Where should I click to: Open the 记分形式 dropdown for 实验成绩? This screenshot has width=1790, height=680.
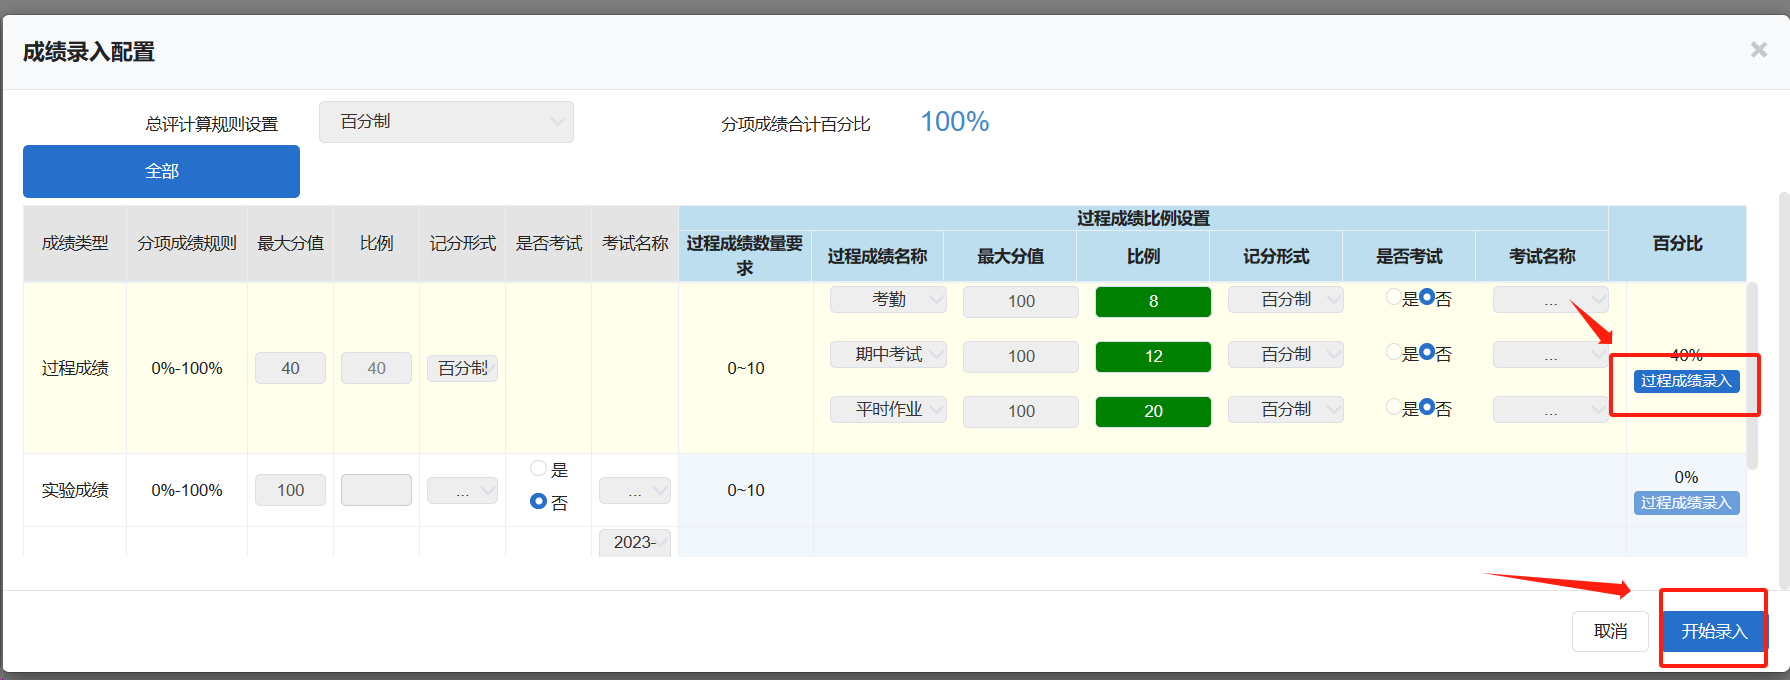(462, 490)
